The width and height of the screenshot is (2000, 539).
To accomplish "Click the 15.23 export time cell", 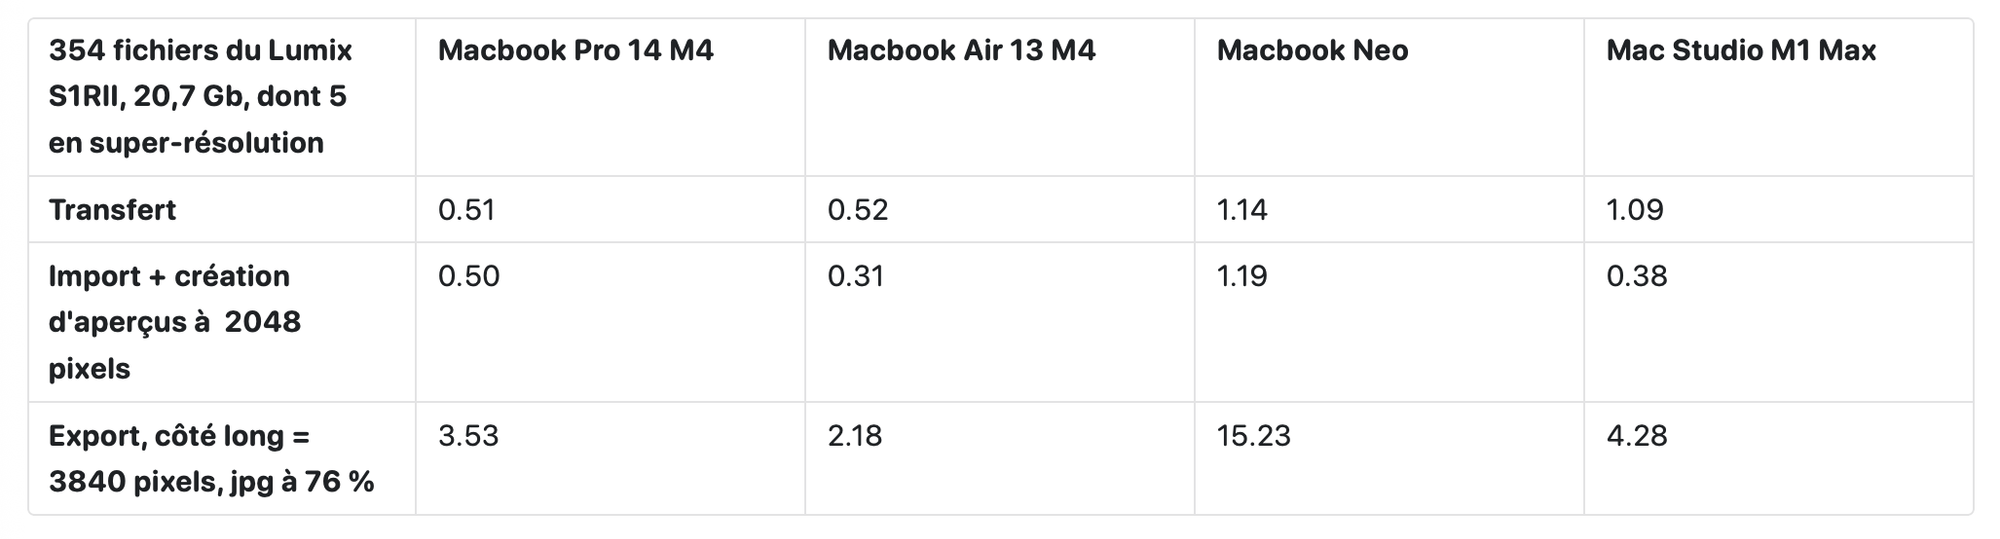I will [1254, 436].
